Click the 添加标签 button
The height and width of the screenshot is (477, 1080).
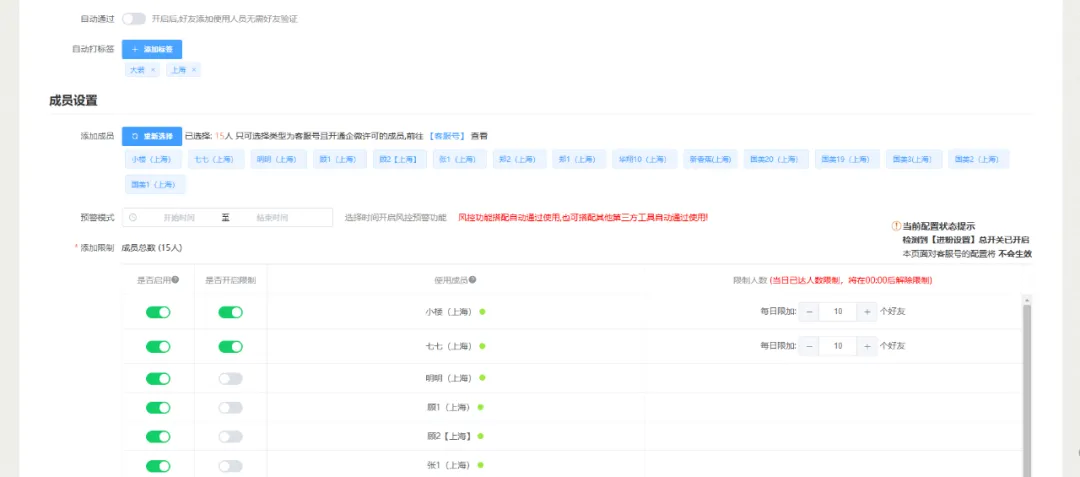coord(152,50)
